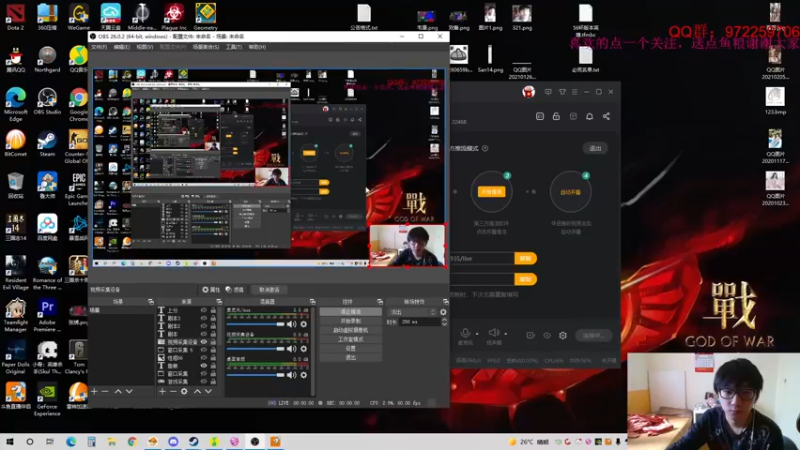The image size is (800, 450).
Task: Click 设置 button in OBS controls
Action: 351,348
